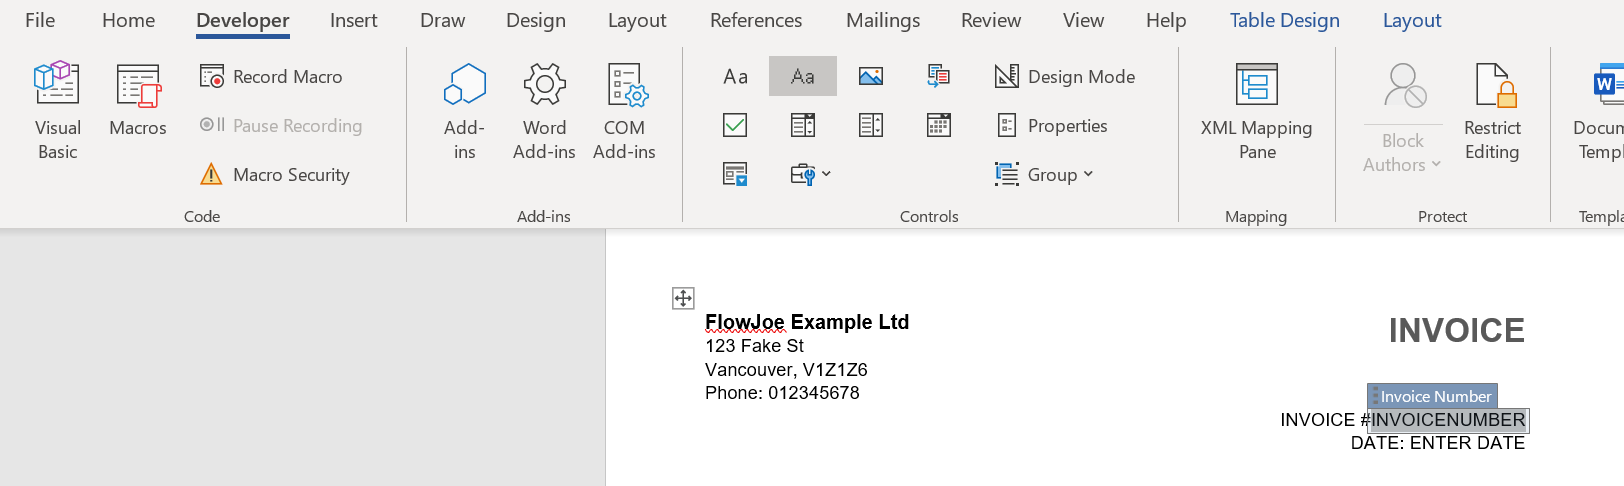This screenshot has width=1624, height=486.
Task: Insert a Date Picker Content Control
Action: click(938, 125)
